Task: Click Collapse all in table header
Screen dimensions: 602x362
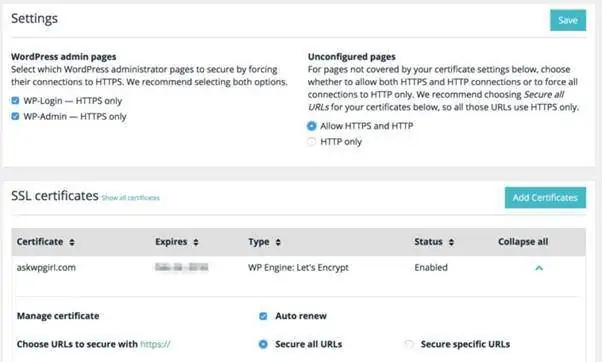Action: click(523, 242)
